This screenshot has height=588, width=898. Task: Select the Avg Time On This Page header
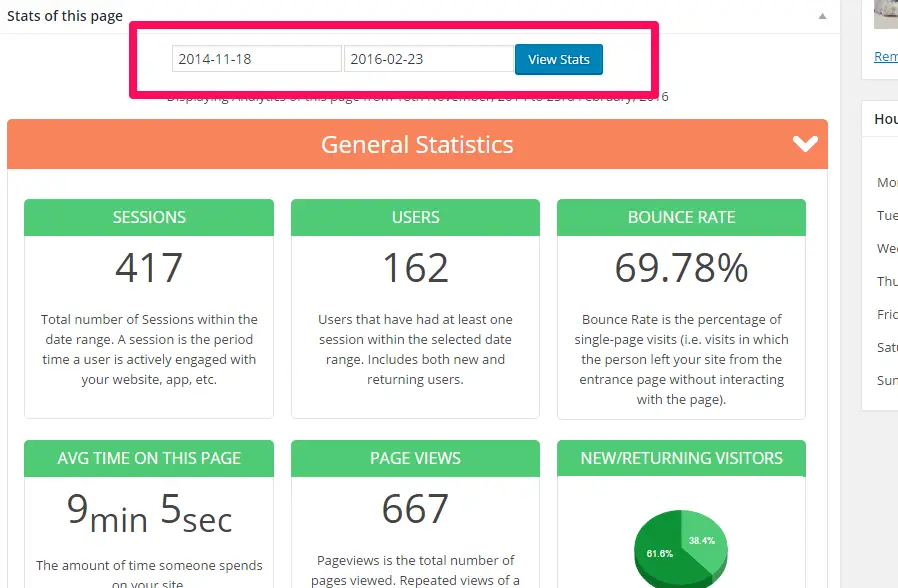pos(149,459)
